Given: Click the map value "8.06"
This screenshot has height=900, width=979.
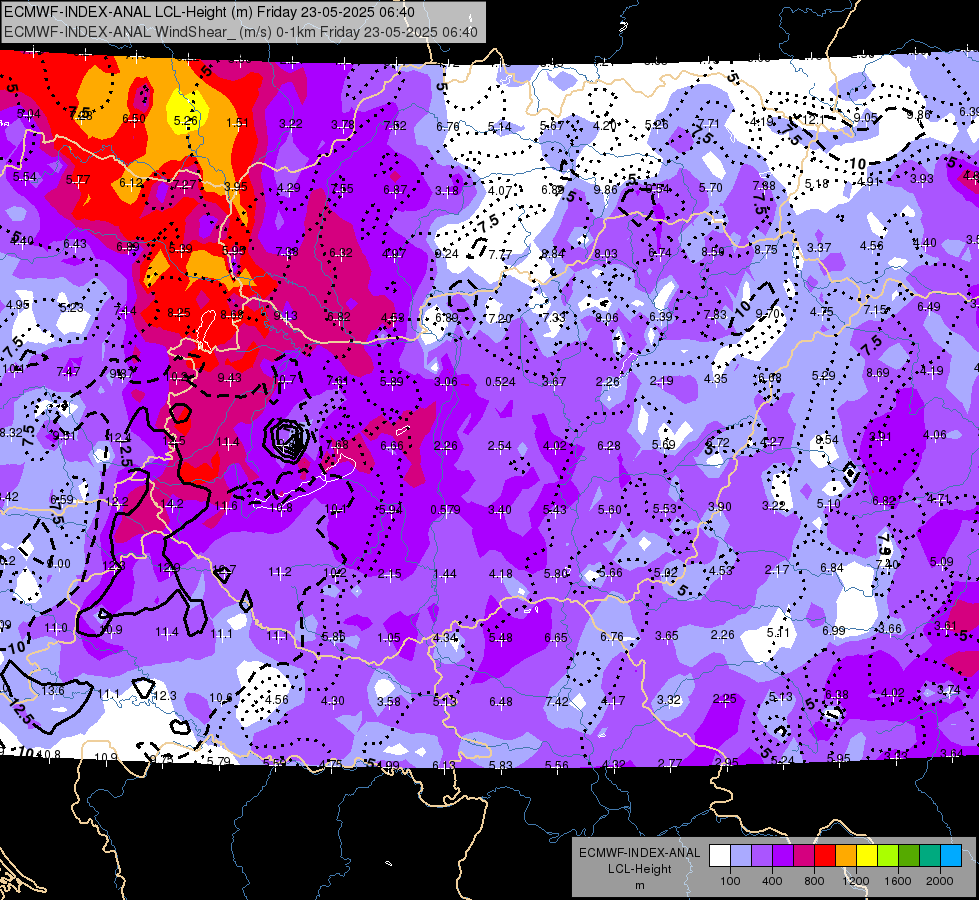Looking at the screenshot, I should [x=606, y=318].
